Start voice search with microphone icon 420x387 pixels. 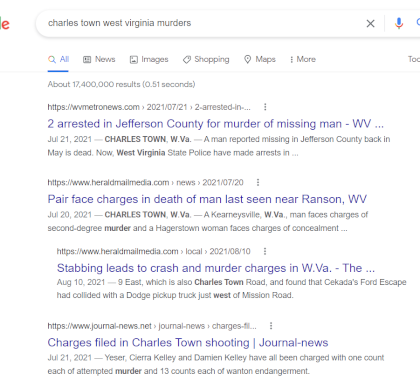399,23
